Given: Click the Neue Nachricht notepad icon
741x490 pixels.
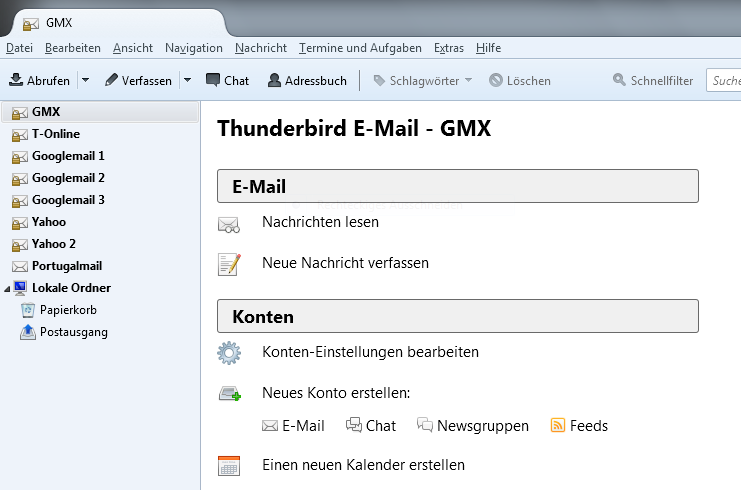Looking at the screenshot, I should [229, 265].
